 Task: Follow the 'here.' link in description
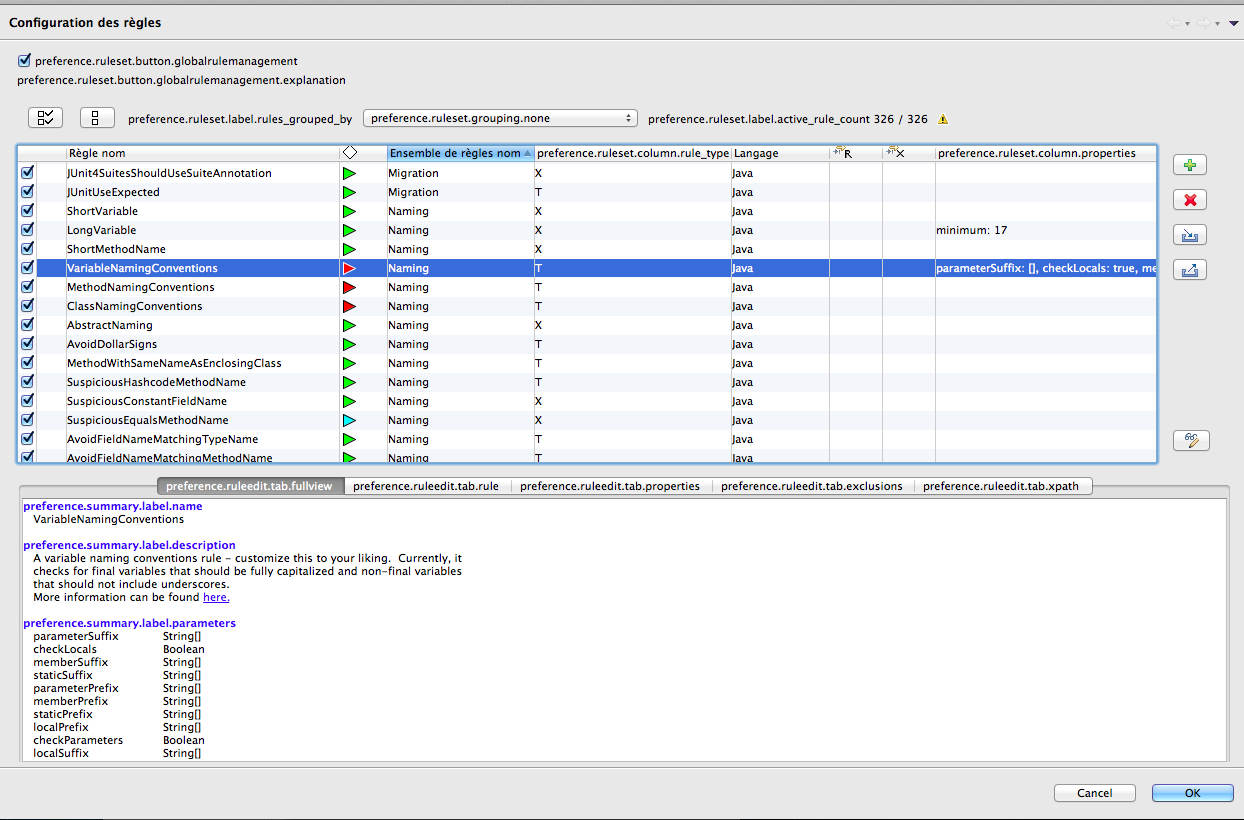(216, 597)
